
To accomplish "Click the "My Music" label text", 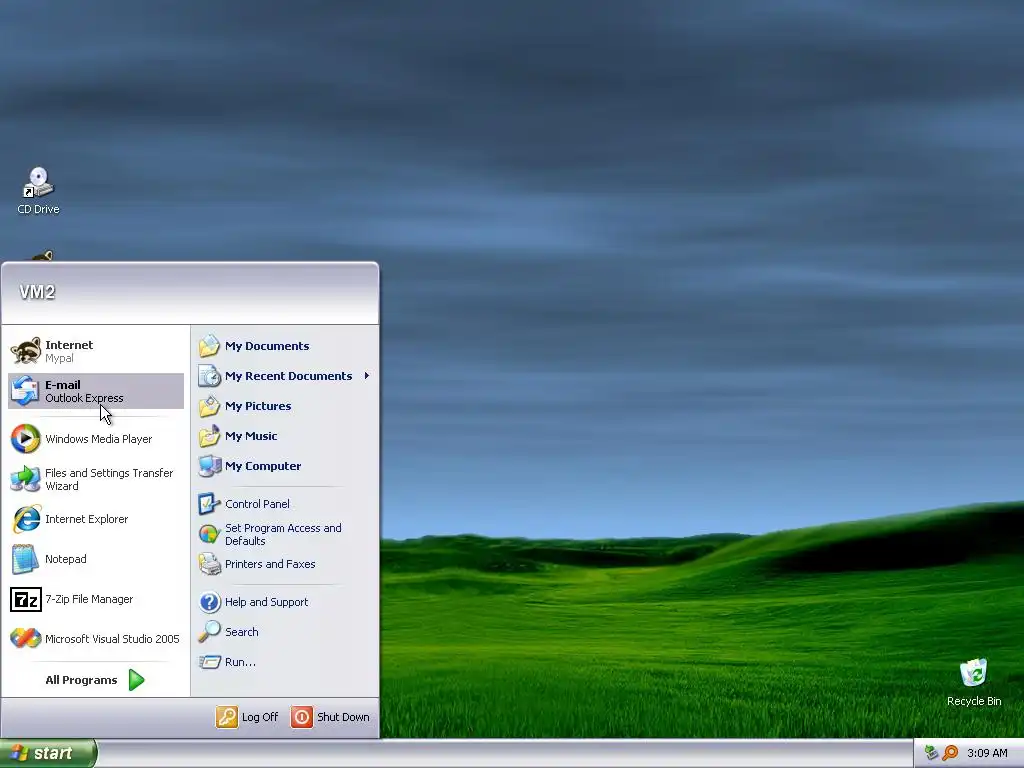I will 251,436.
